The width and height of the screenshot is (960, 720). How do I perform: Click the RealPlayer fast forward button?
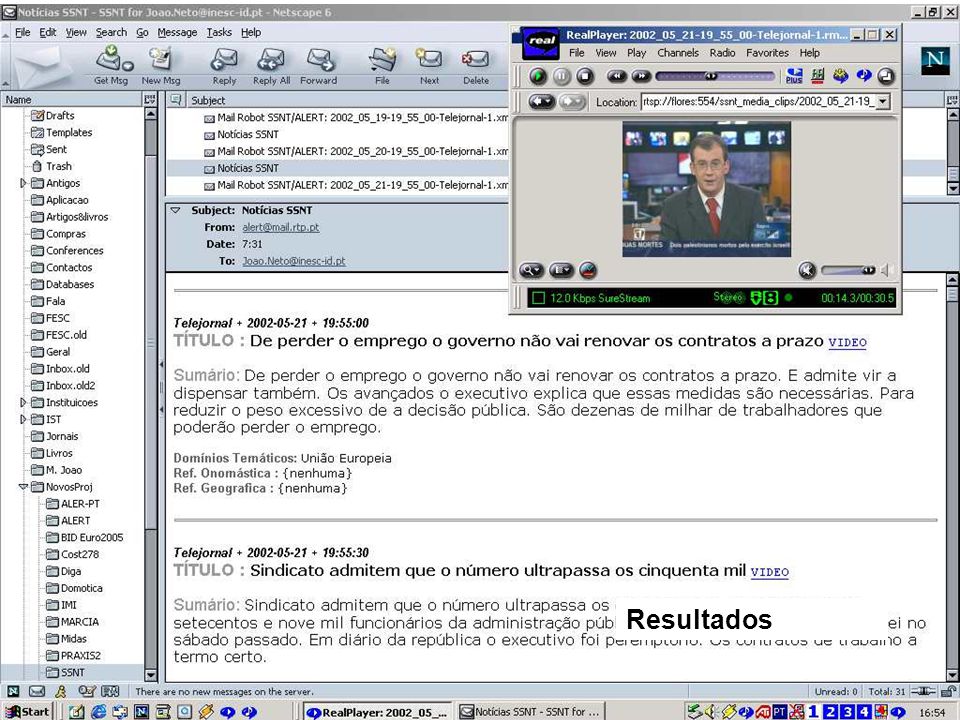pos(640,76)
